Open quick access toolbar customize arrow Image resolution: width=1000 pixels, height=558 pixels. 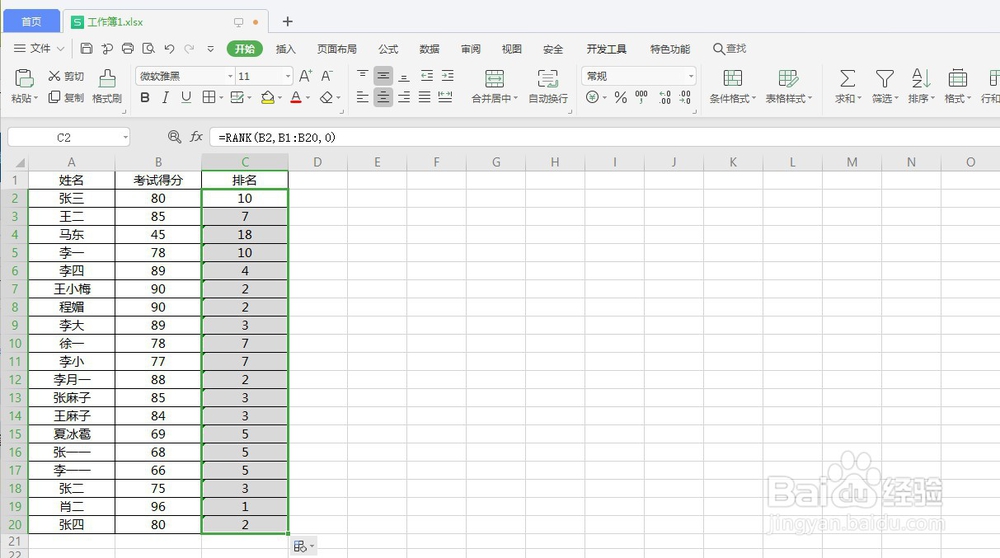(210, 48)
